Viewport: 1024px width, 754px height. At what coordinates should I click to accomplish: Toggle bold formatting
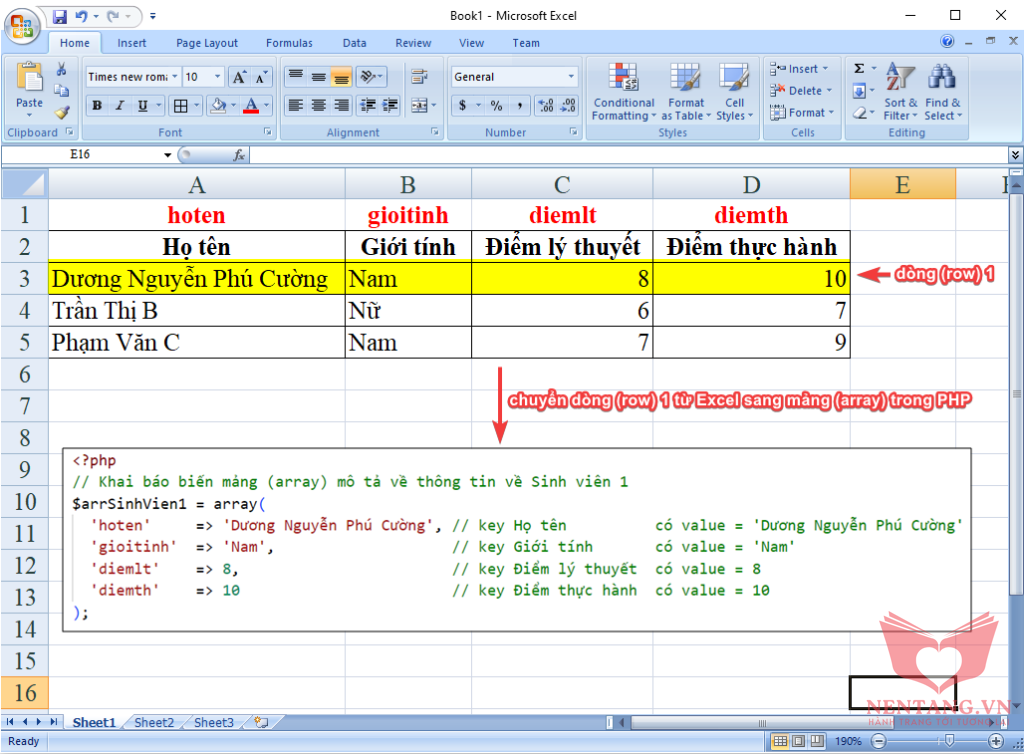[97, 106]
